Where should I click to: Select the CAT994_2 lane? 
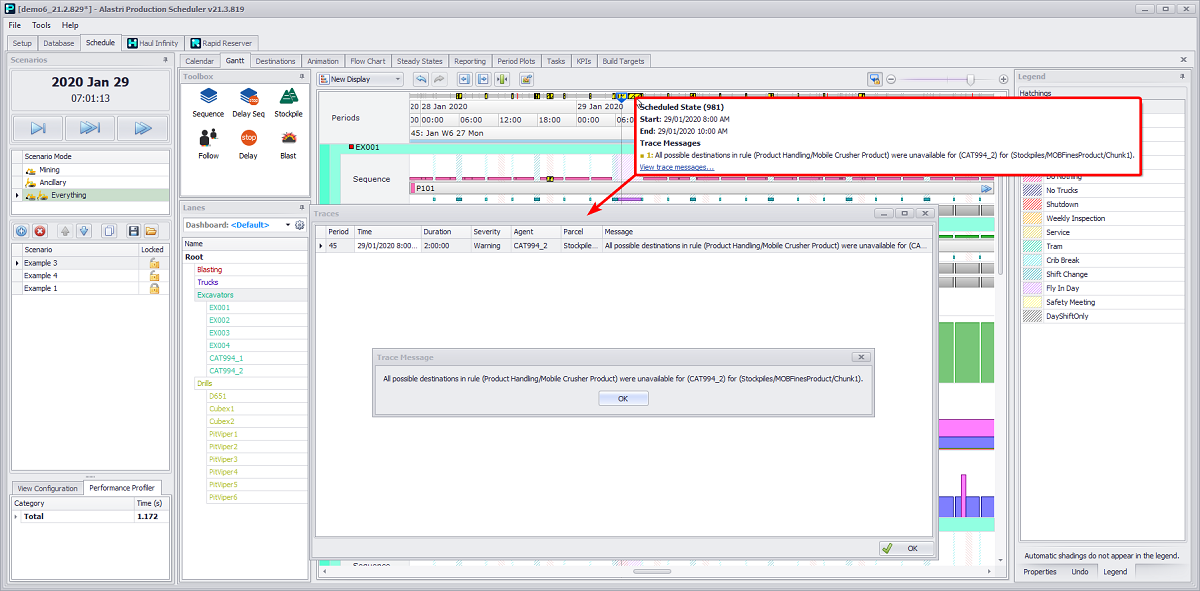[226, 370]
